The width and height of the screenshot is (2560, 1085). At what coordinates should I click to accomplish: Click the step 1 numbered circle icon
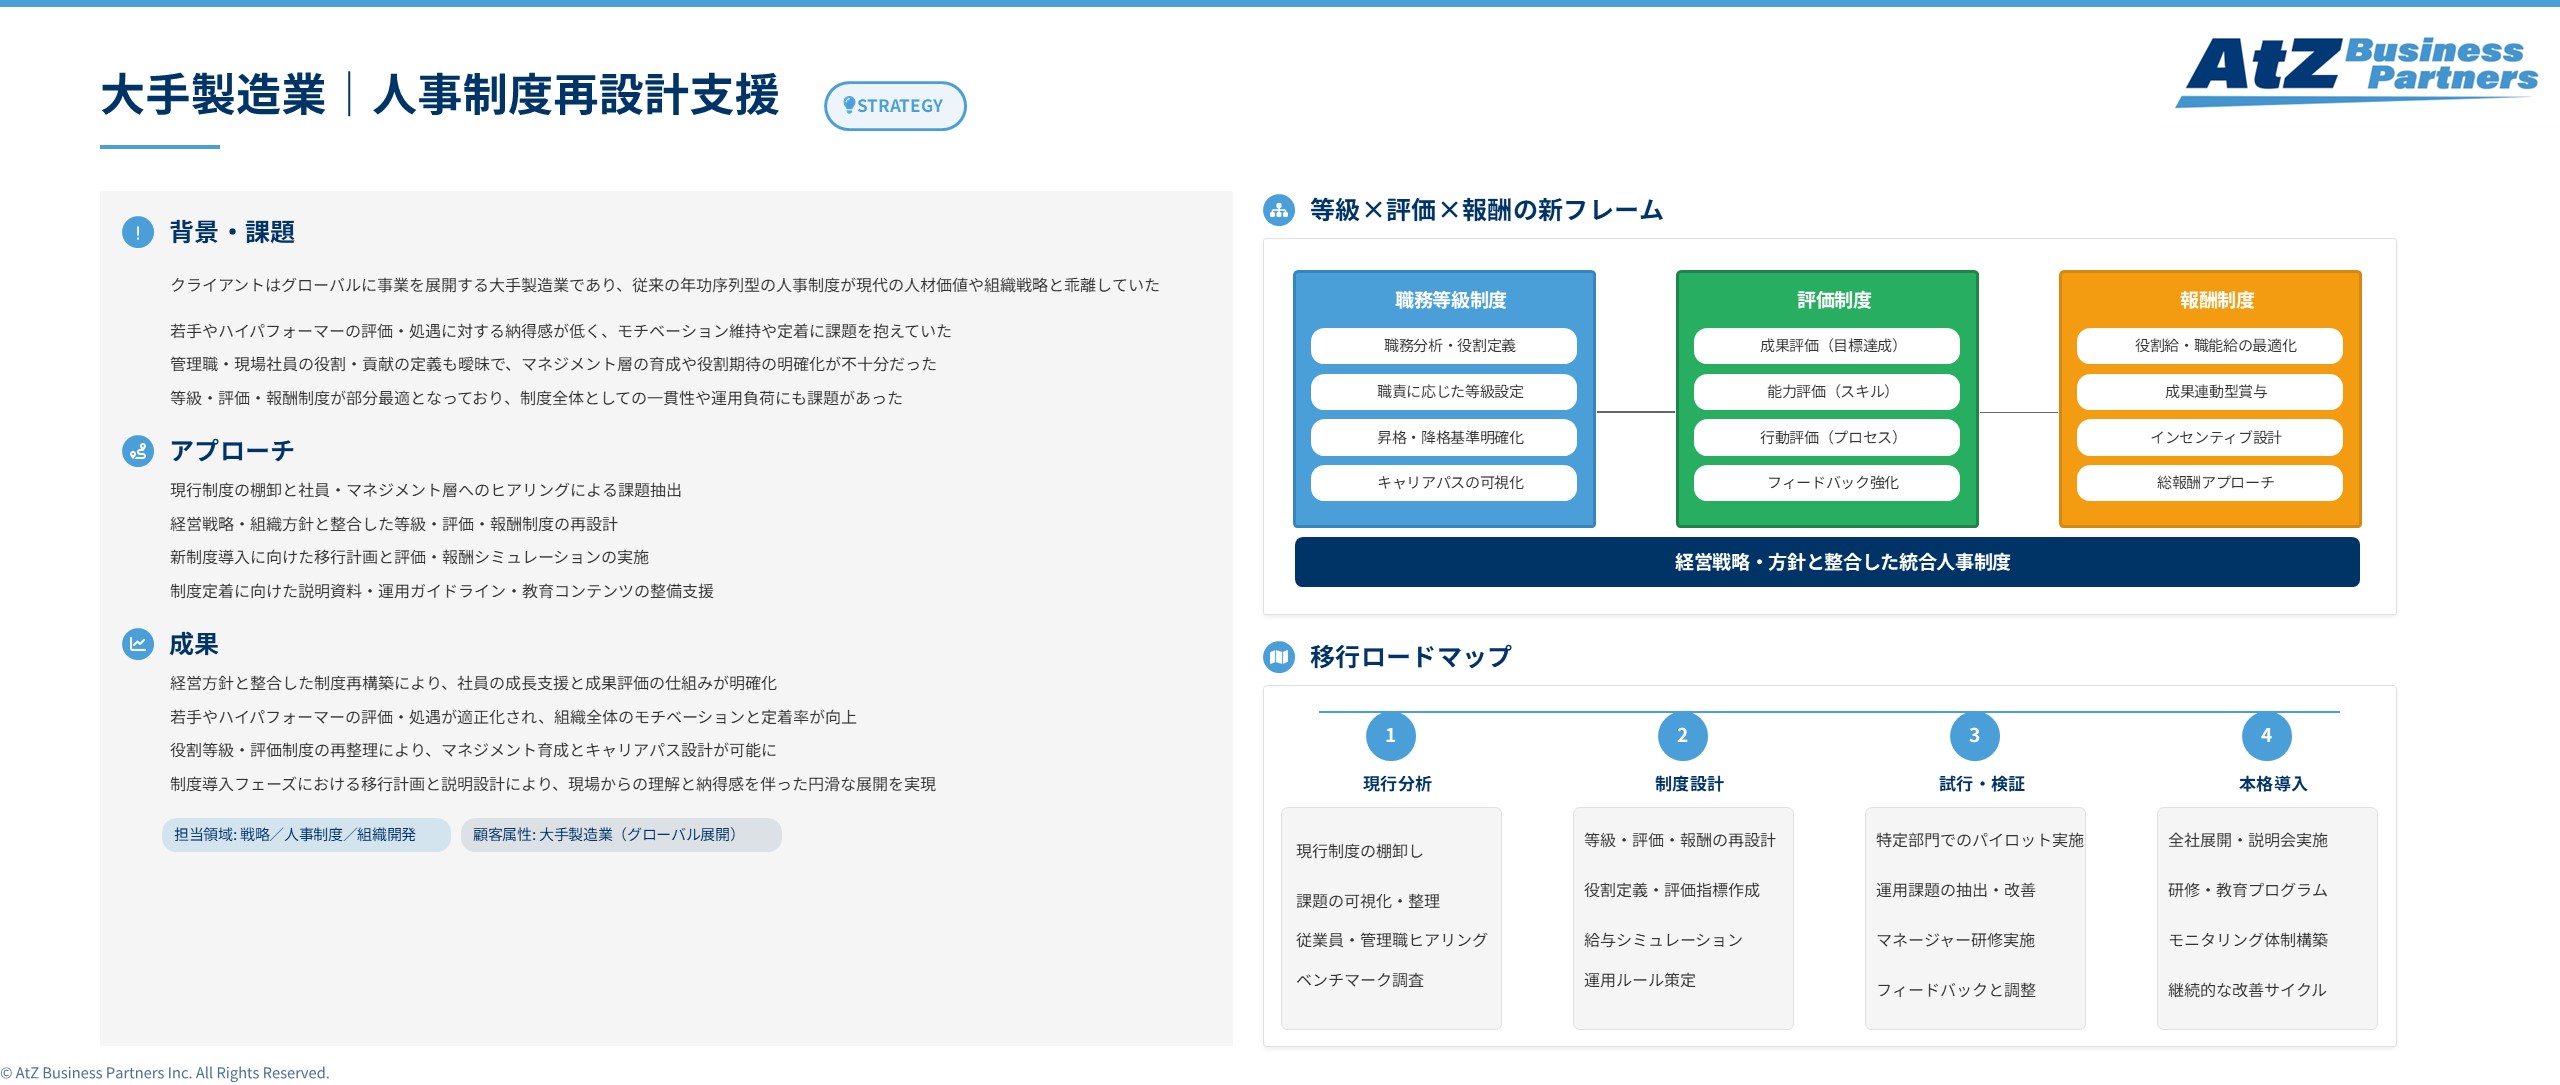pyautogui.click(x=1390, y=735)
